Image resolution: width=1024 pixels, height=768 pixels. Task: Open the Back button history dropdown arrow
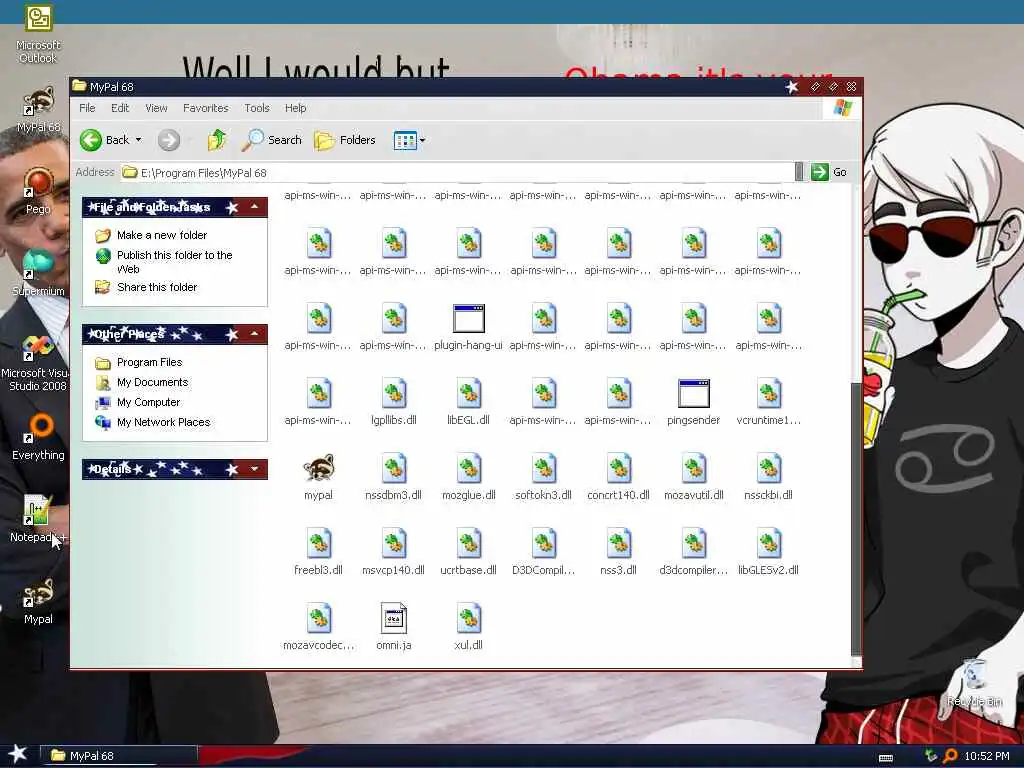138,140
